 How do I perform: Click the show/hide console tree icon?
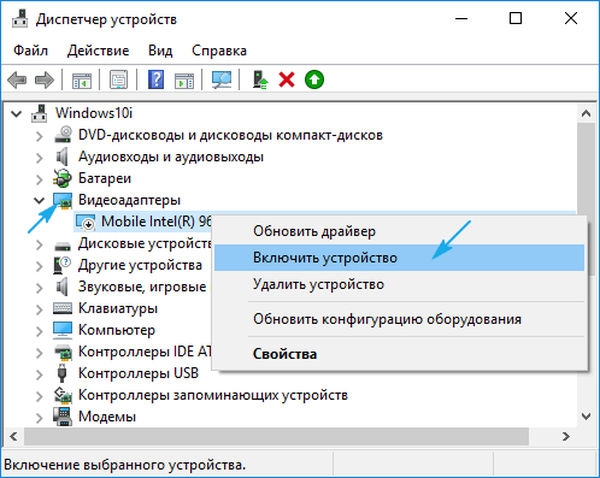pos(82,80)
